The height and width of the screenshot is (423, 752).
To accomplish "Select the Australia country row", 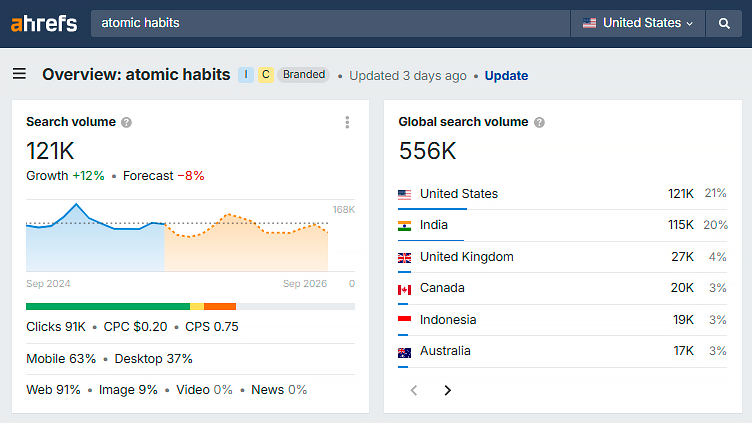I will (x=561, y=351).
